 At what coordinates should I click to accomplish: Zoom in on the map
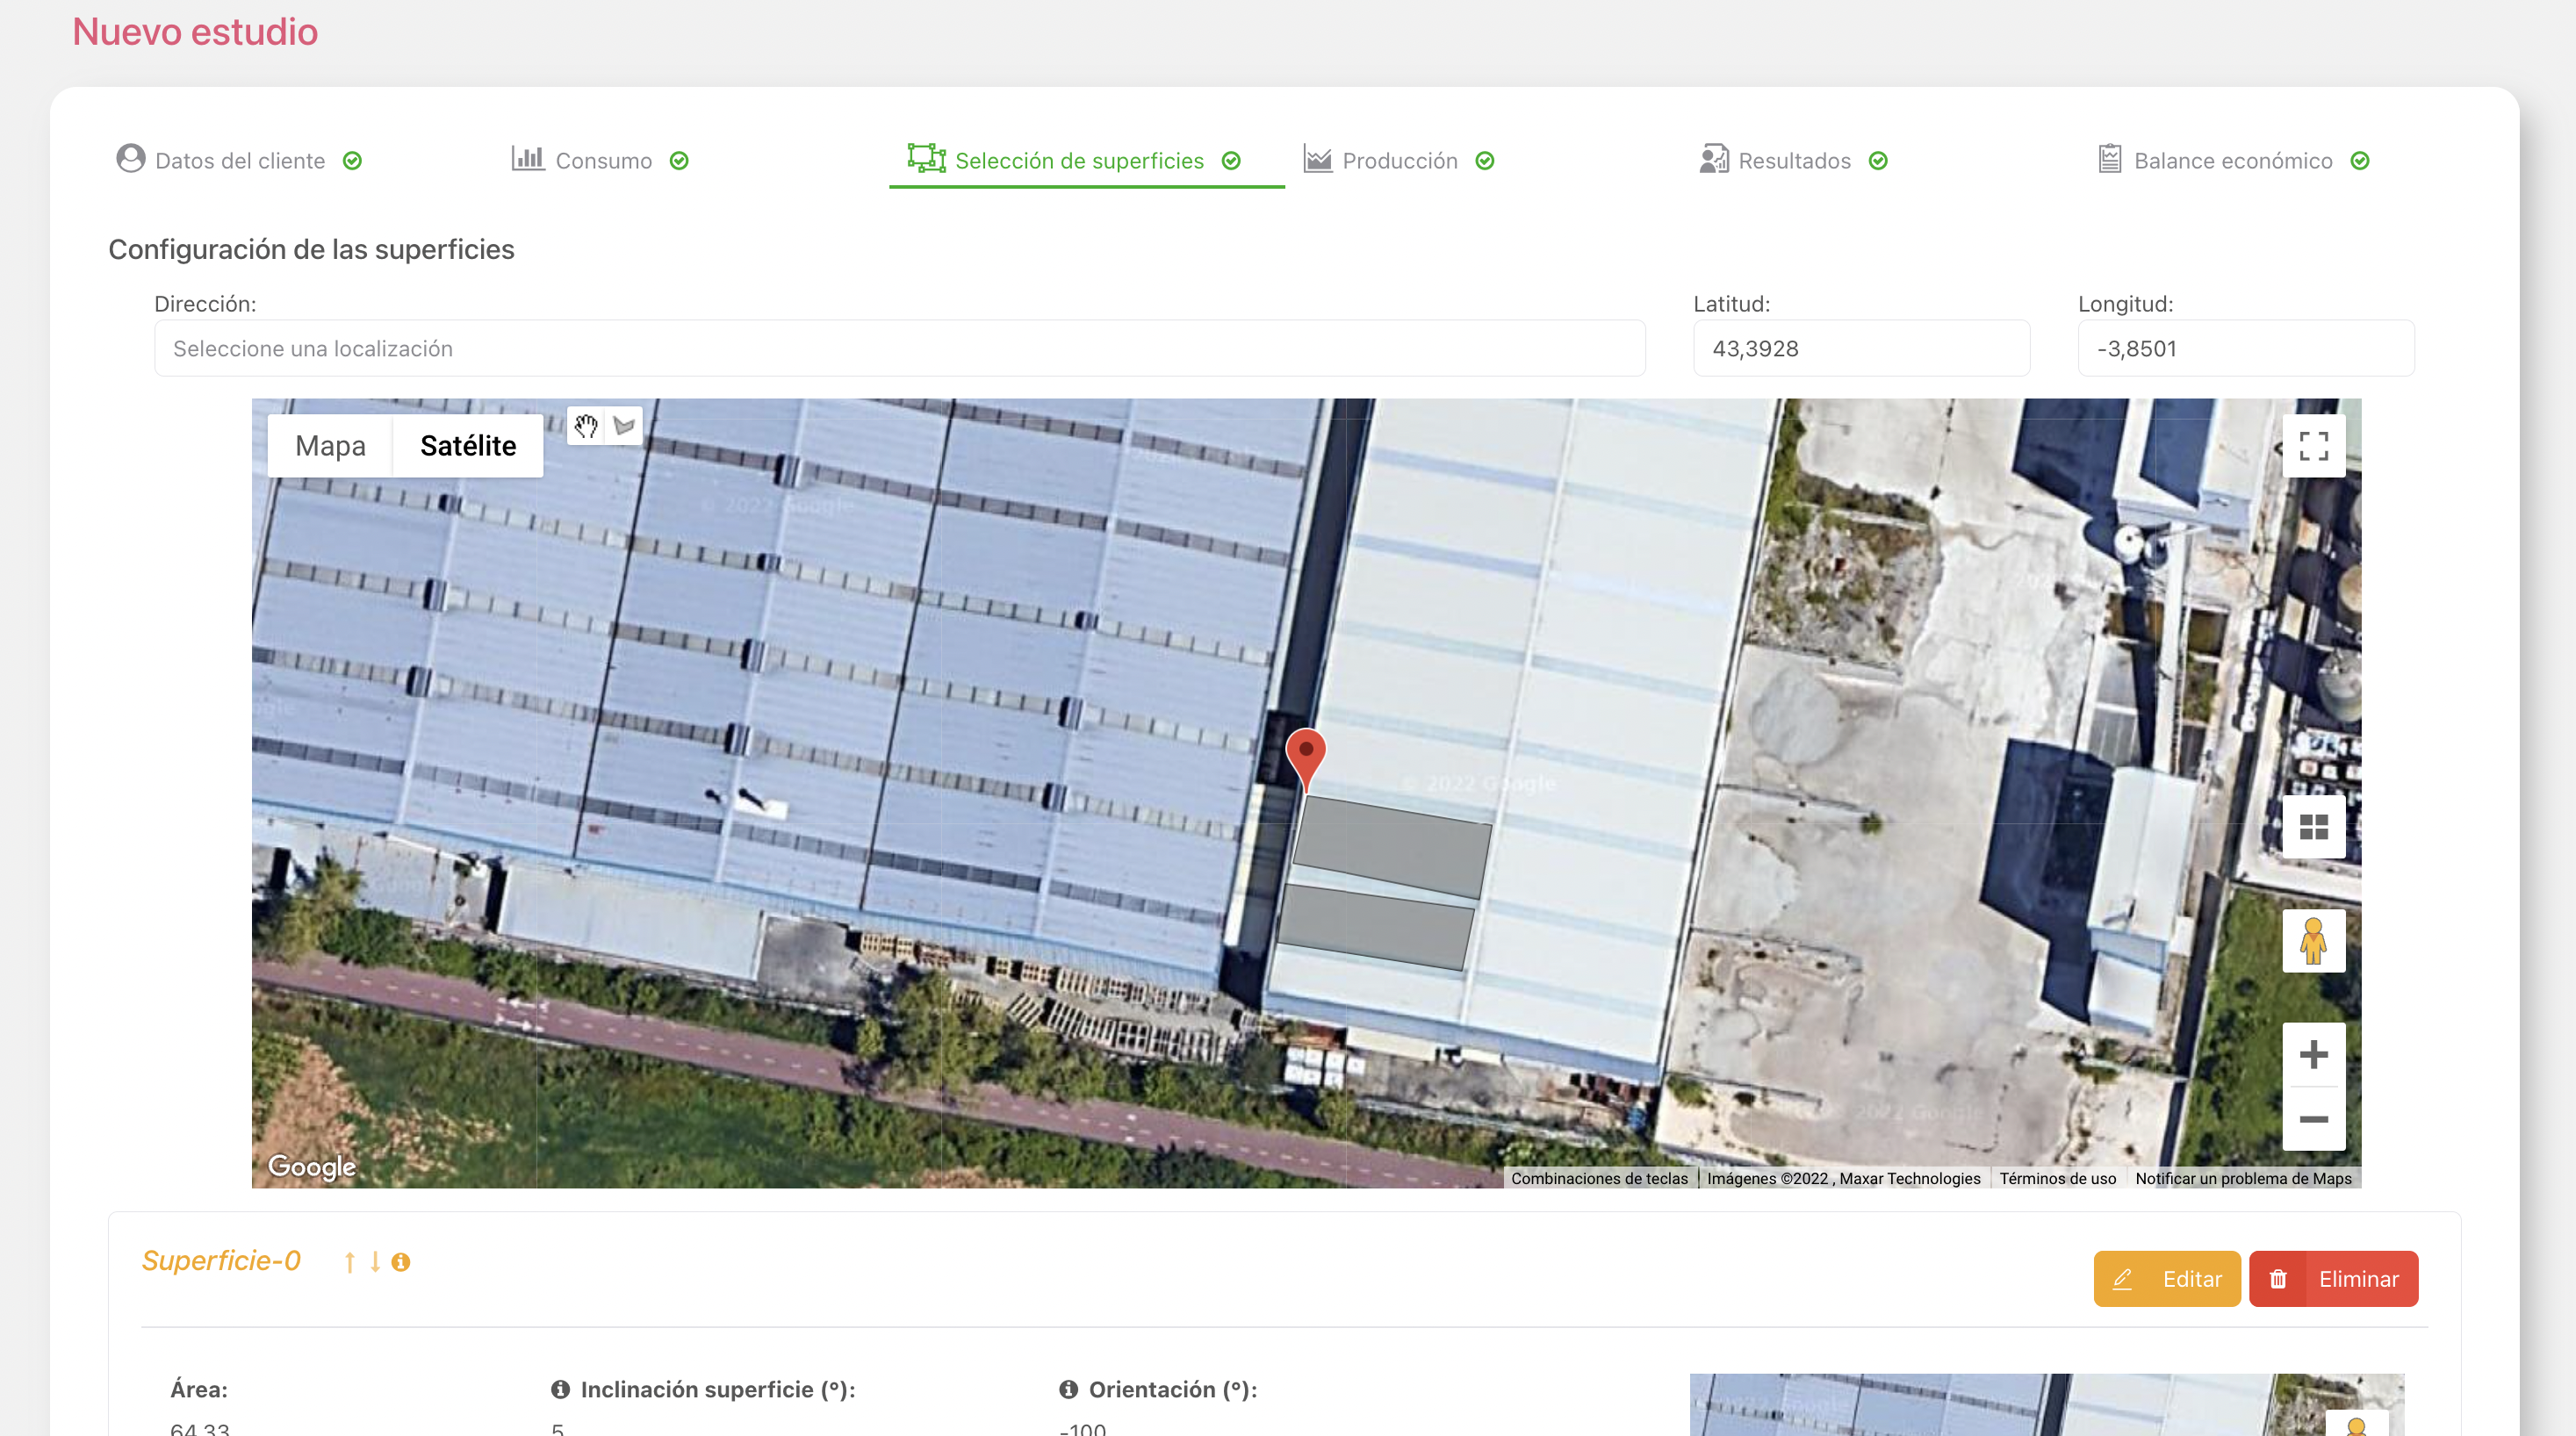(2313, 1054)
